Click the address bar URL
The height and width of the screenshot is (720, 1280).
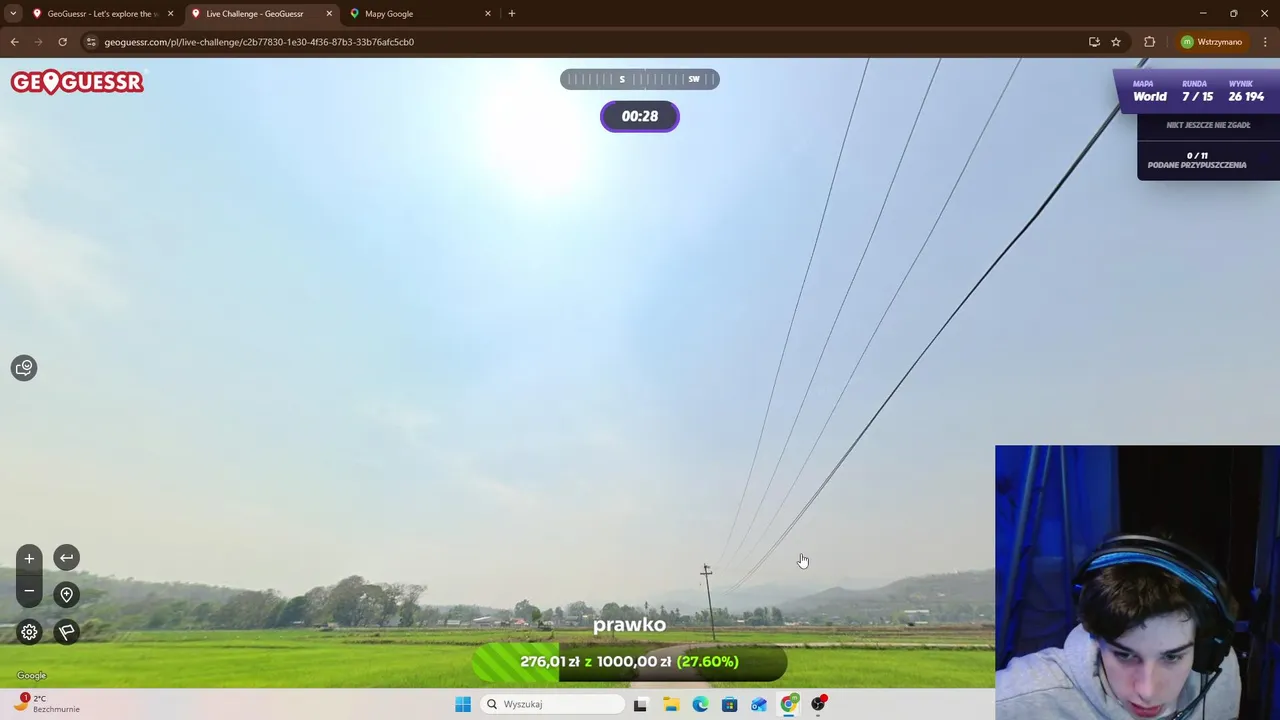click(x=259, y=42)
